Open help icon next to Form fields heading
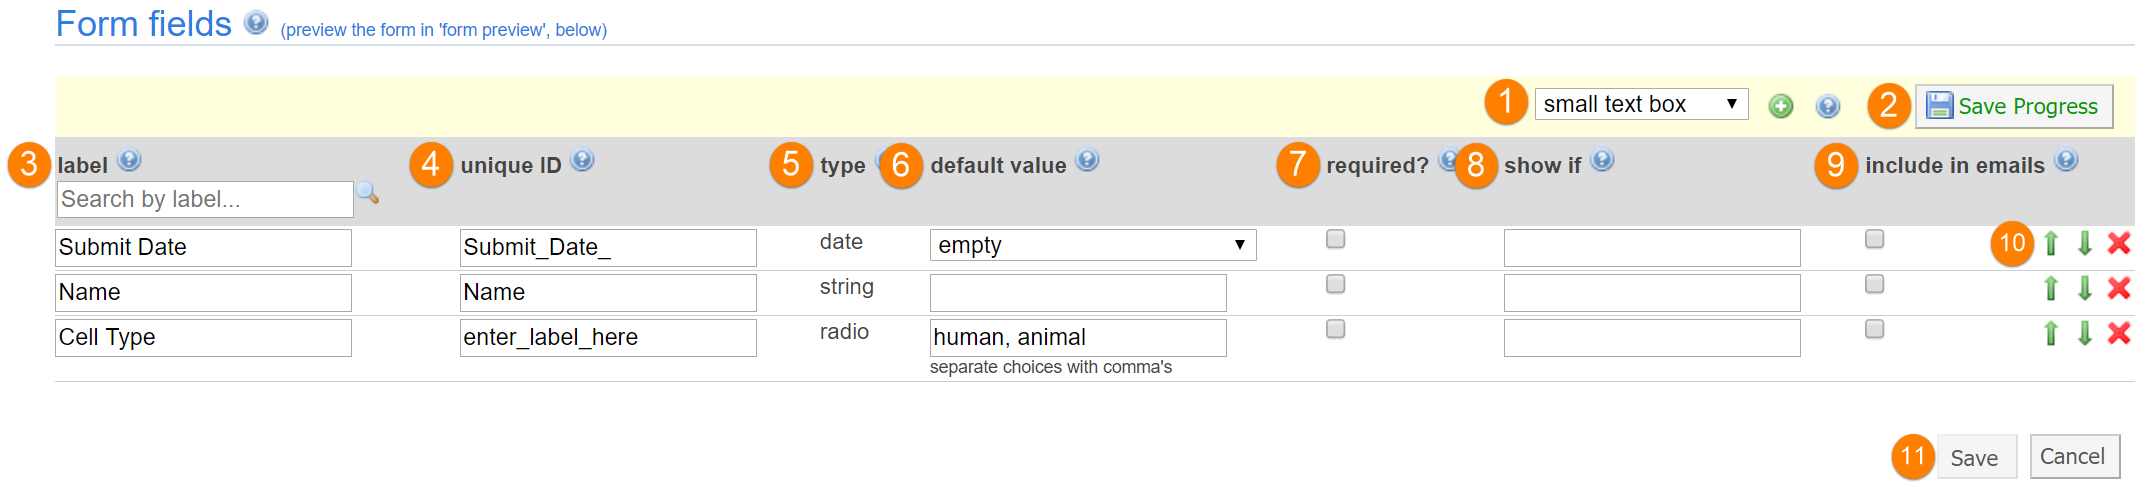 pos(256,23)
